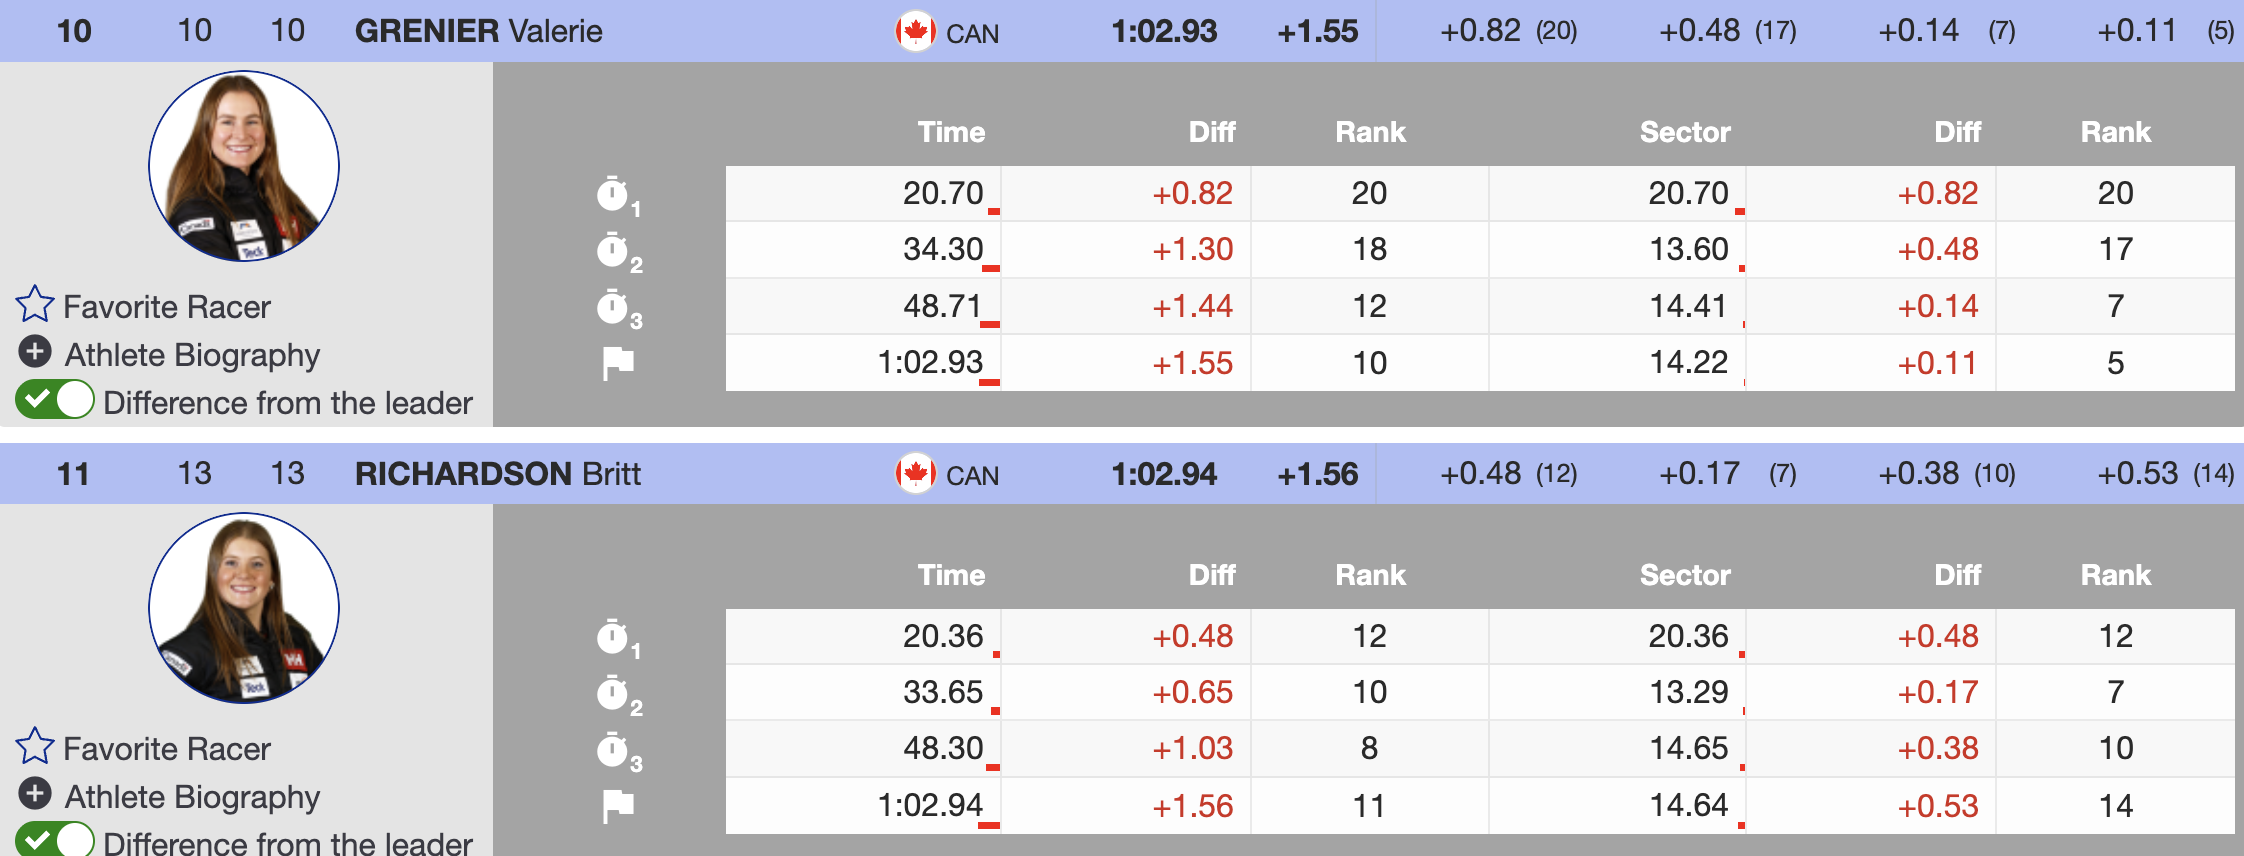Expand Athlete Biography for Richardson
The image size is (2244, 856).
[35, 794]
